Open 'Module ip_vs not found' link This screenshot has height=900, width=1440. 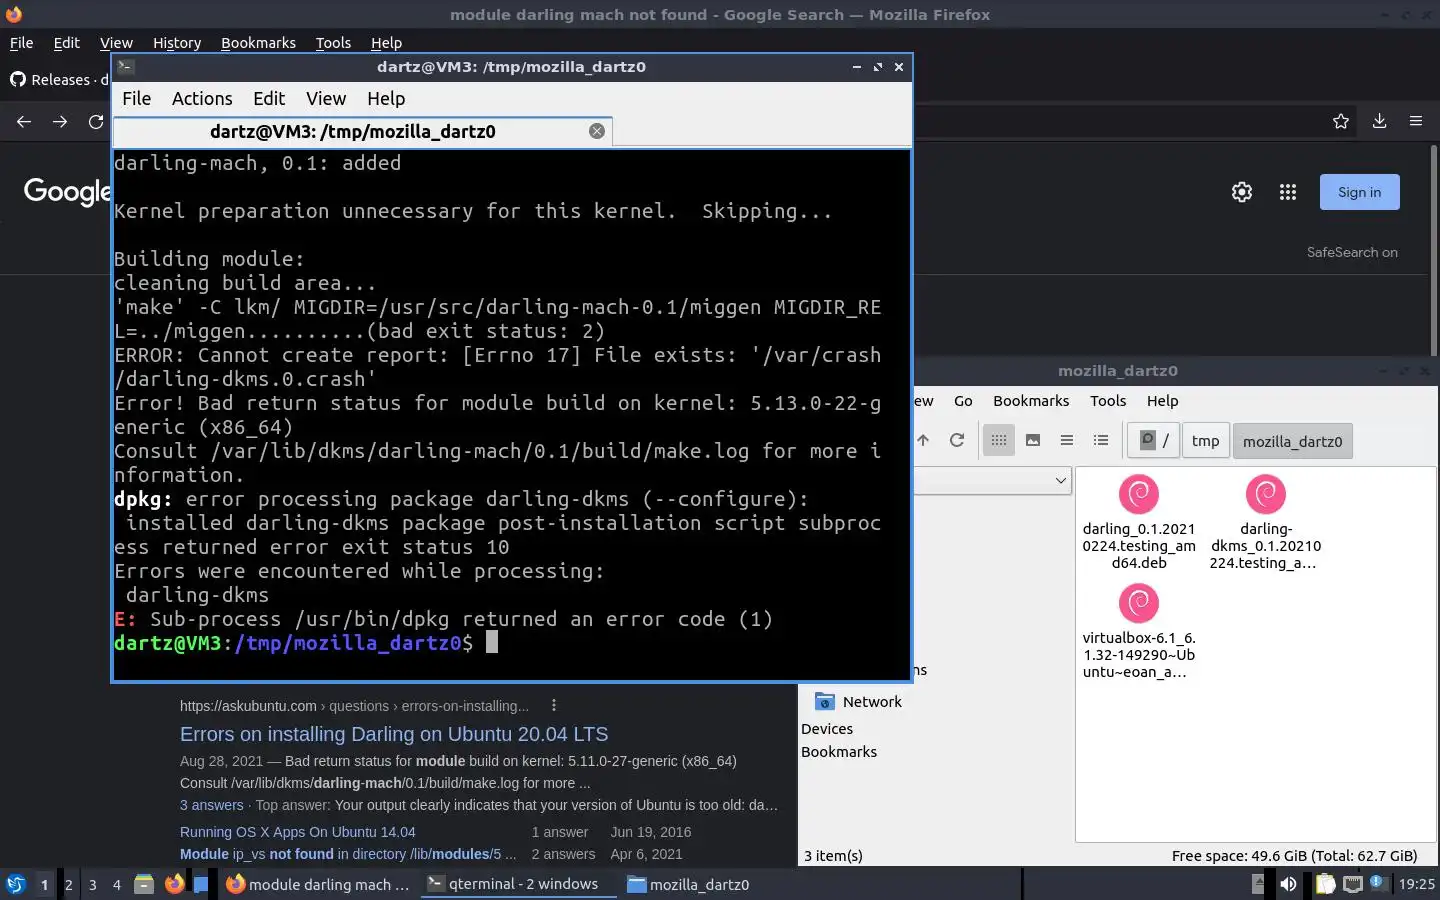tap(348, 854)
